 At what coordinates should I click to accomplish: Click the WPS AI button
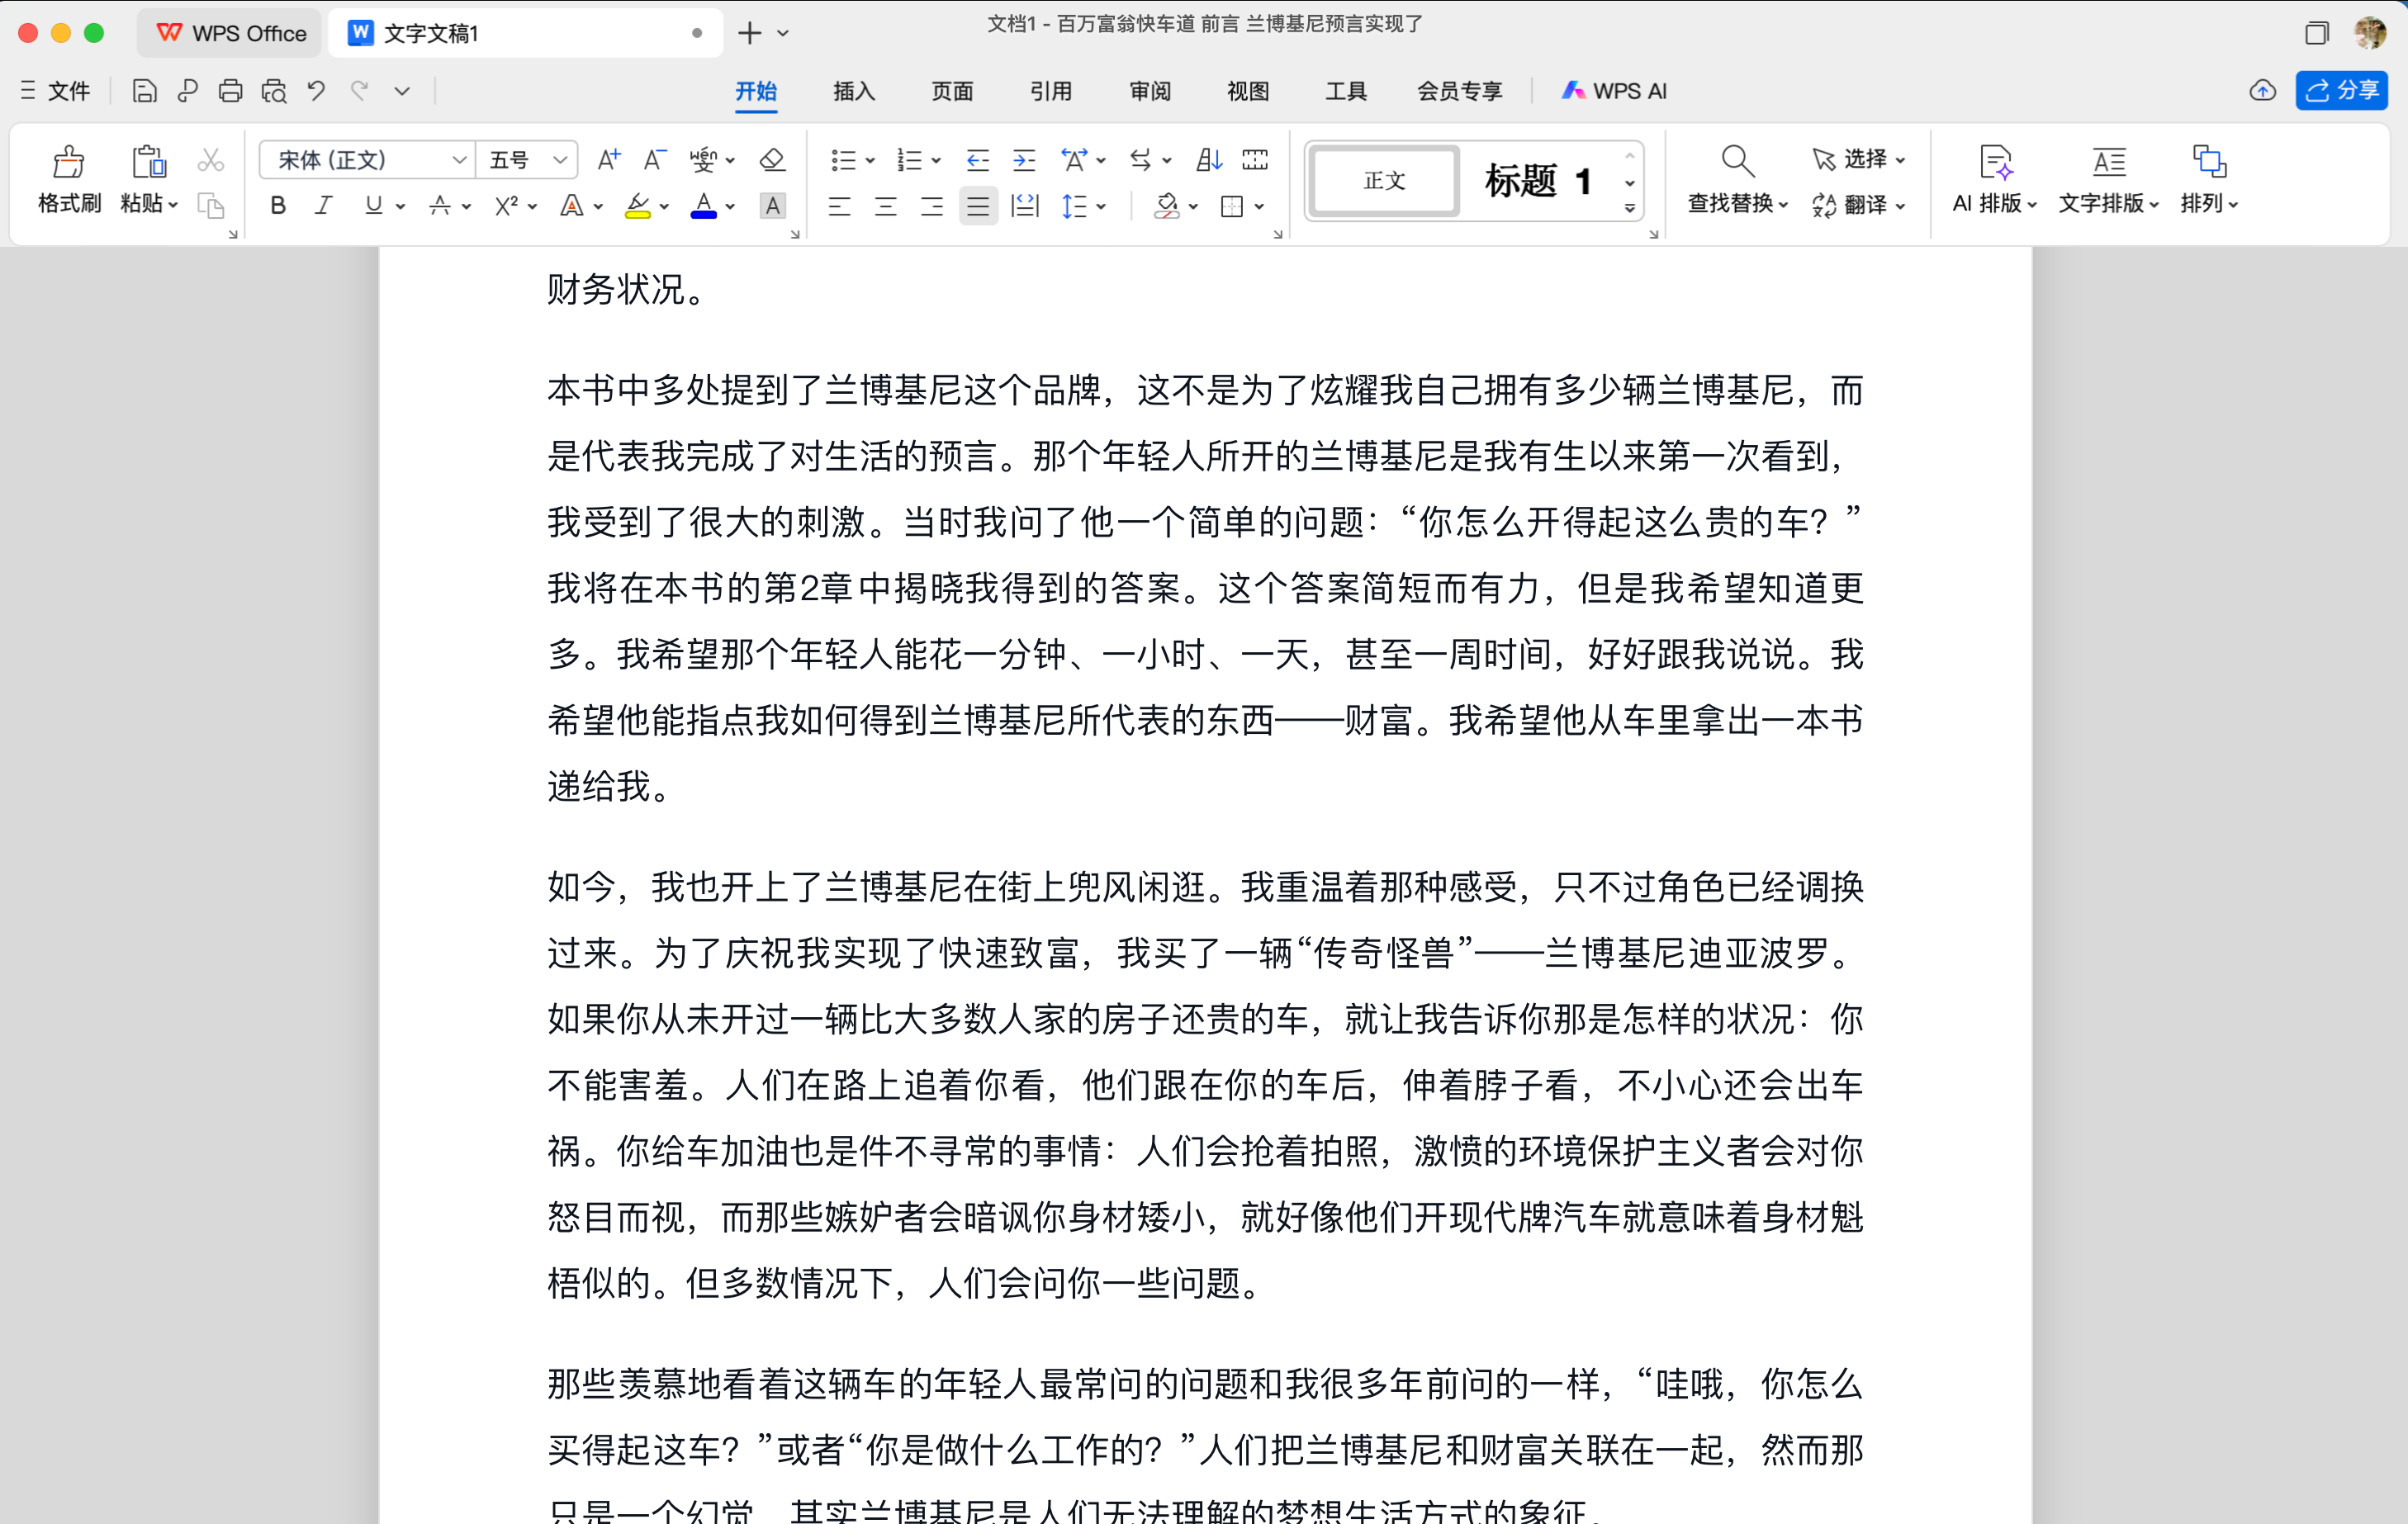(x=1614, y=91)
